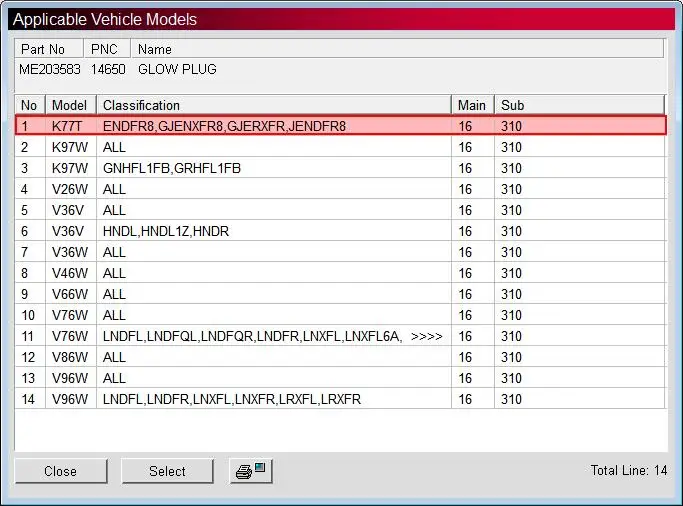Screen dimensions: 683x506
Task: Click the Sub column header
Action: 579,105
